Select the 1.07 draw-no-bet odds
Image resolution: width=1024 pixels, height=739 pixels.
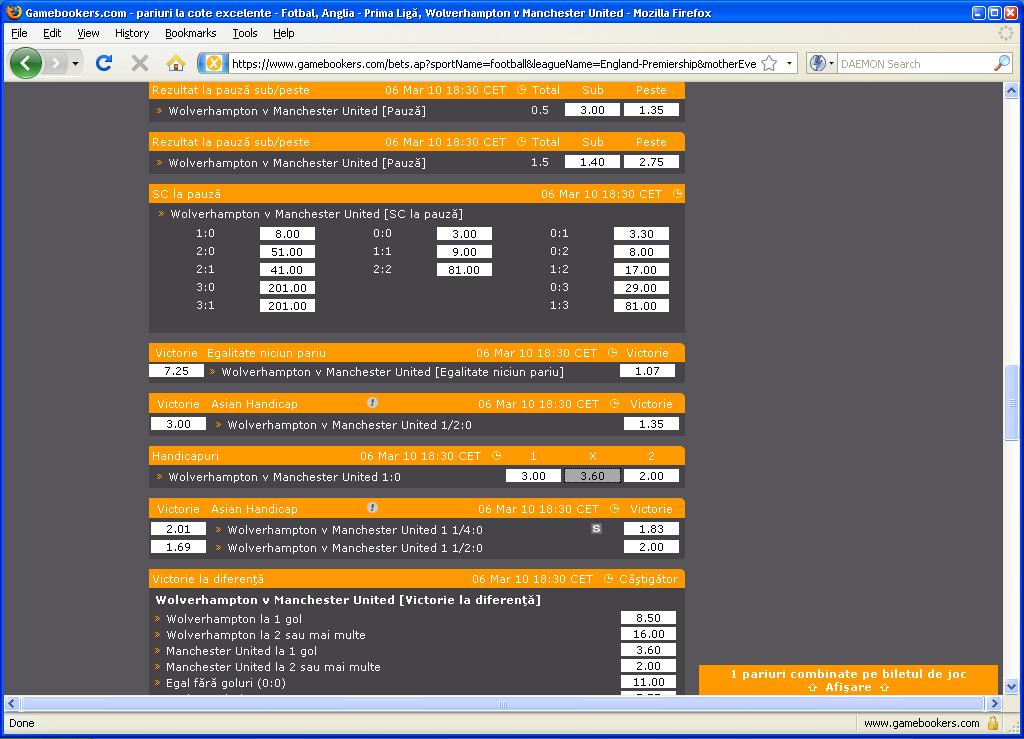pos(647,371)
